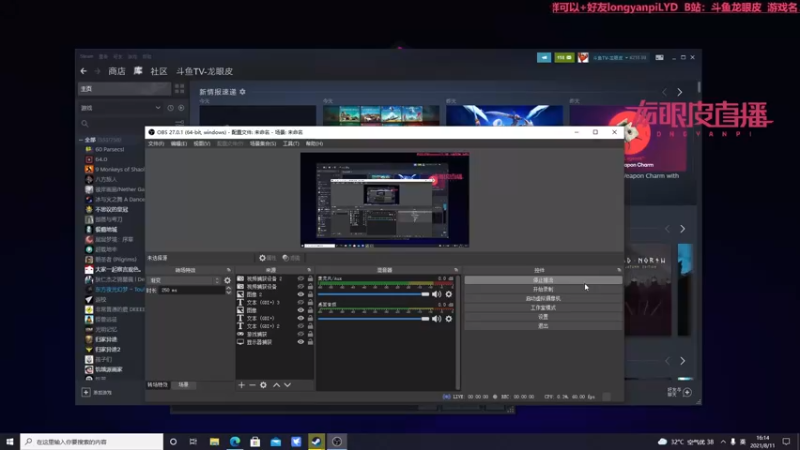
Task: Mute the desktop audio speaker icon
Action: (436, 319)
